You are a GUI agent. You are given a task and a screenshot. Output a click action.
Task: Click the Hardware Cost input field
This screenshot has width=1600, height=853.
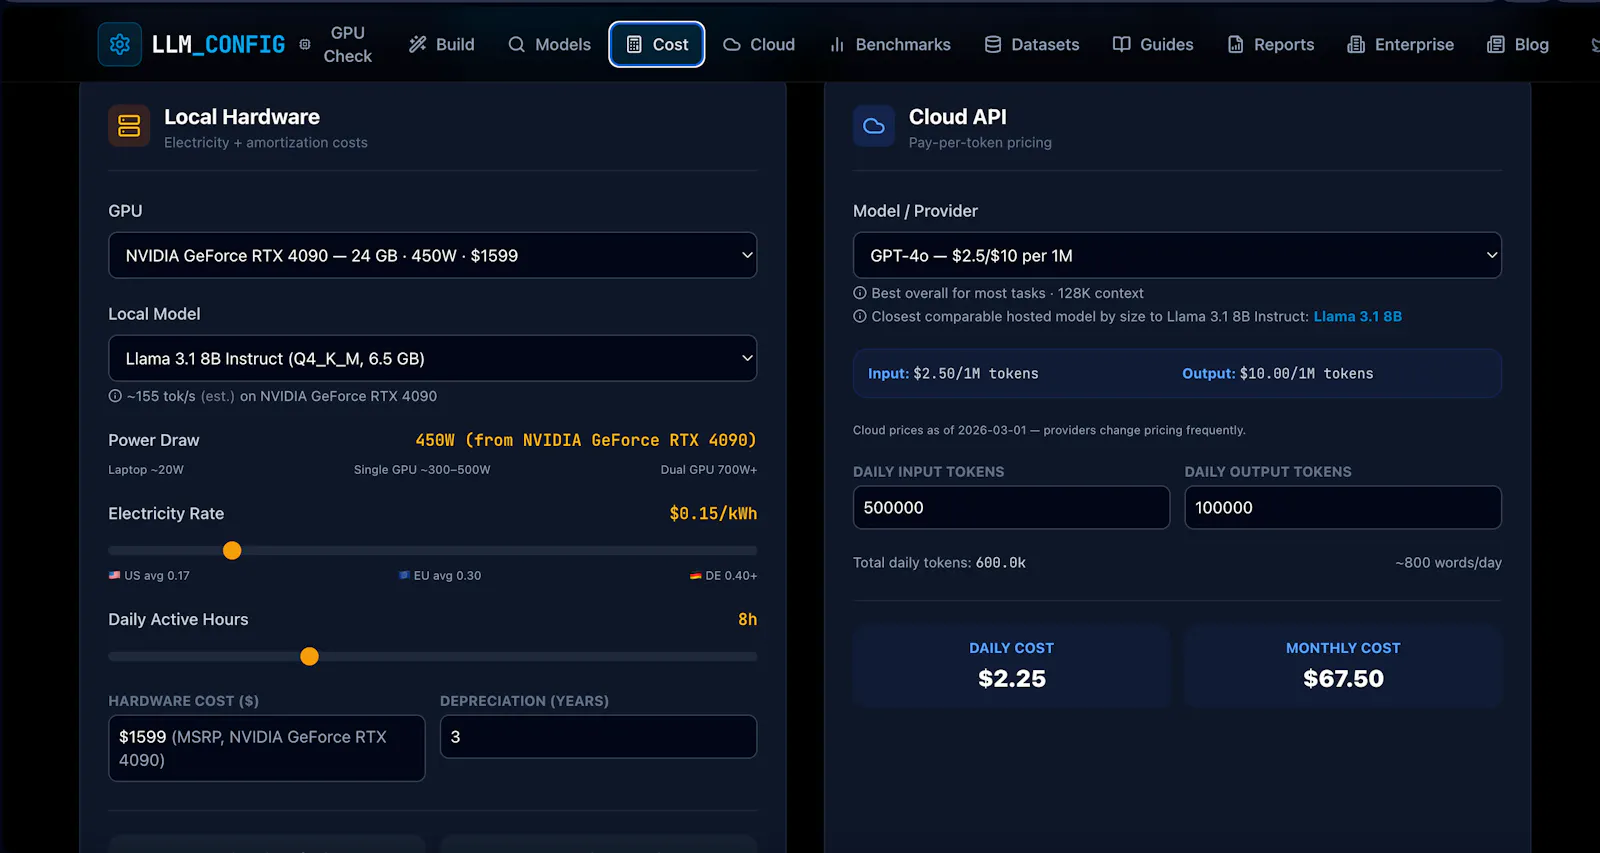pos(267,748)
